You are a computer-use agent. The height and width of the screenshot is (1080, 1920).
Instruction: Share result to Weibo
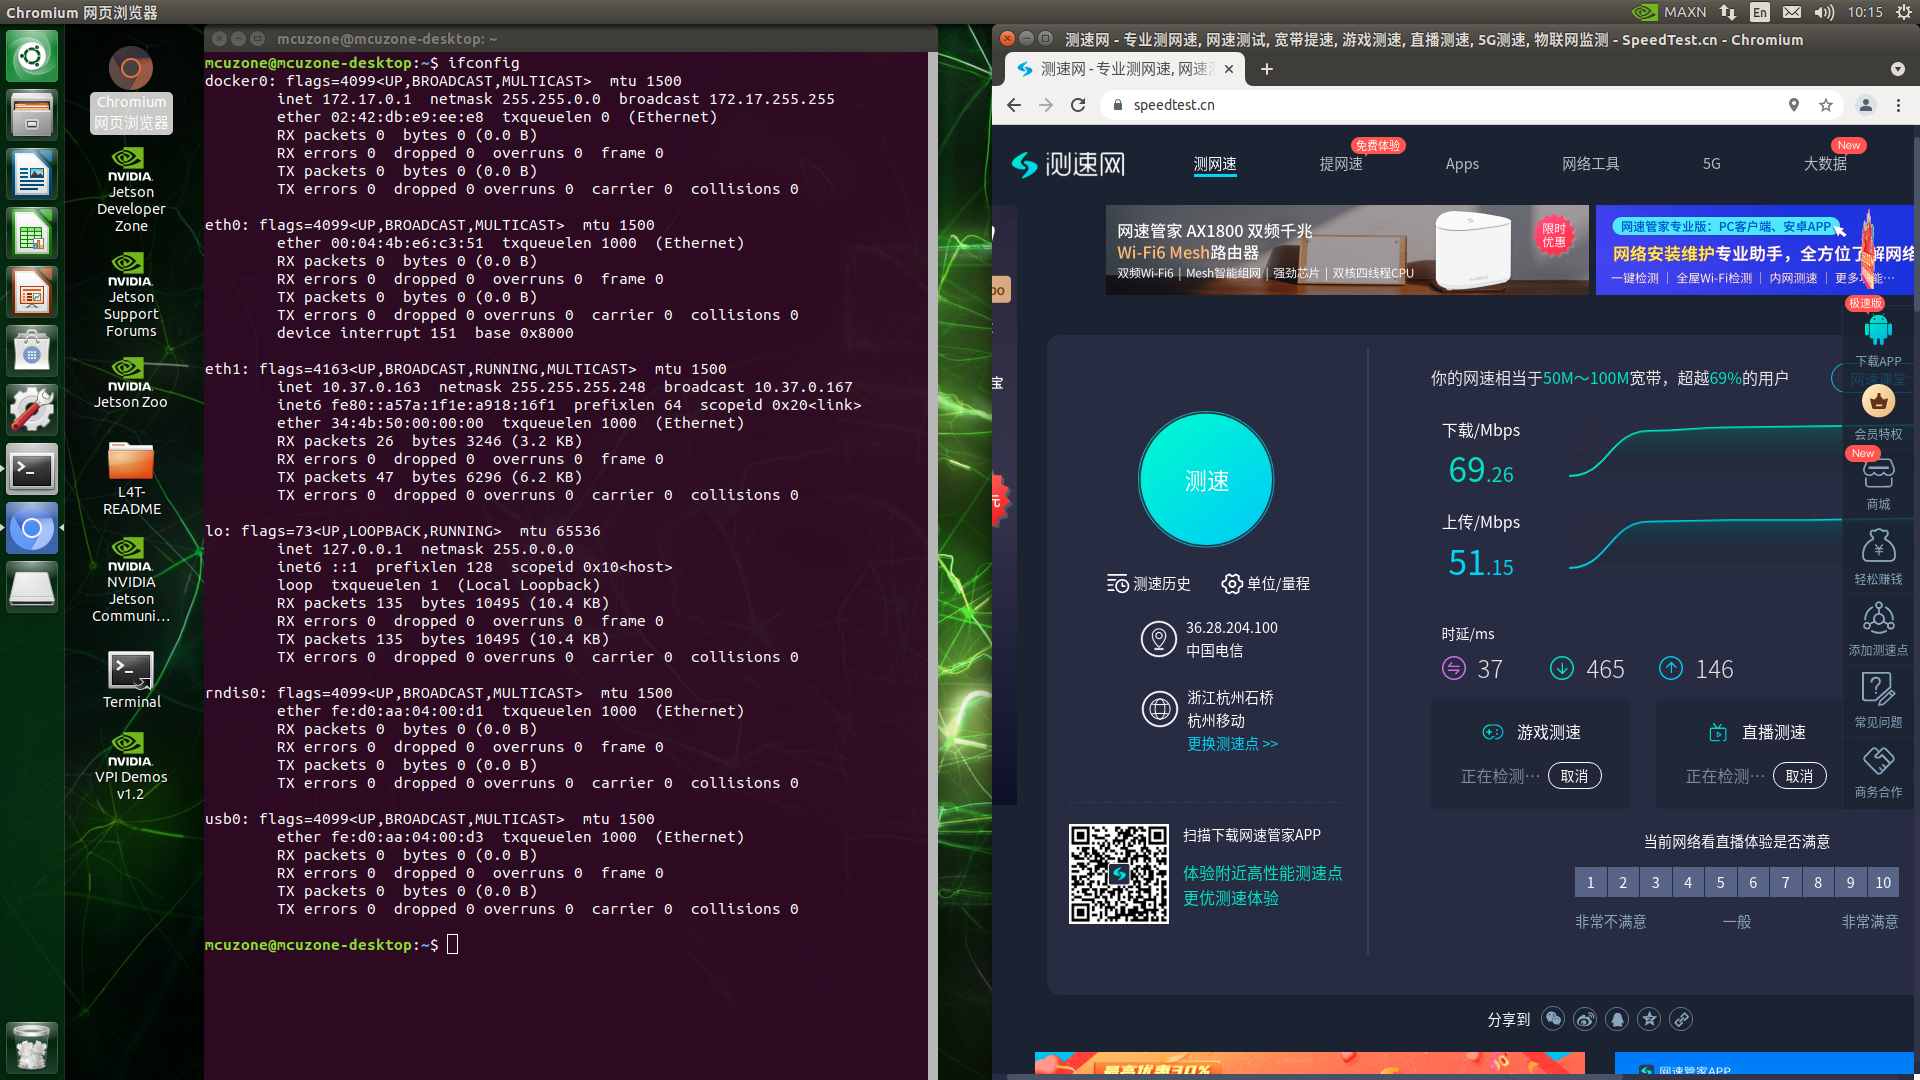[x=1585, y=1019]
